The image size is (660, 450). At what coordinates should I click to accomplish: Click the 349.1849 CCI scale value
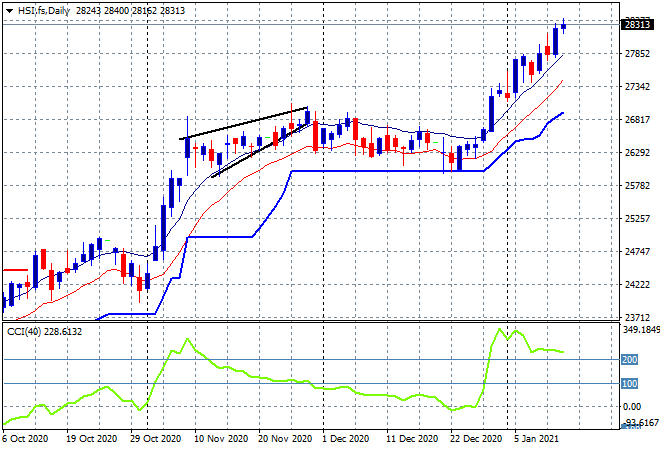641,330
